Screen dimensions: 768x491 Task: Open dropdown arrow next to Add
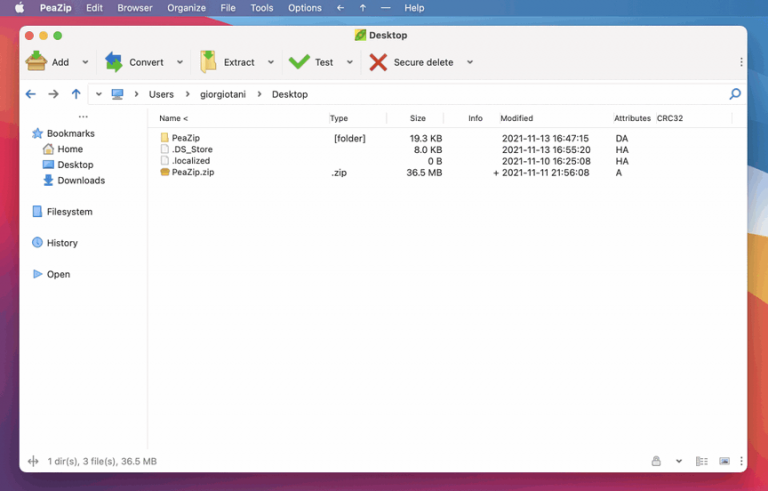85,62
